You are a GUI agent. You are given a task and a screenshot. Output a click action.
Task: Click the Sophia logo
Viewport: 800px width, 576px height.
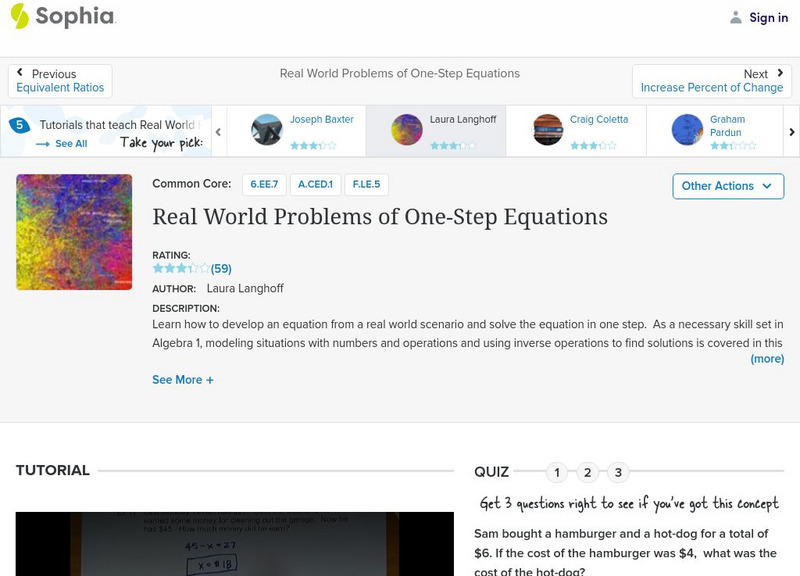click(63, 16)
